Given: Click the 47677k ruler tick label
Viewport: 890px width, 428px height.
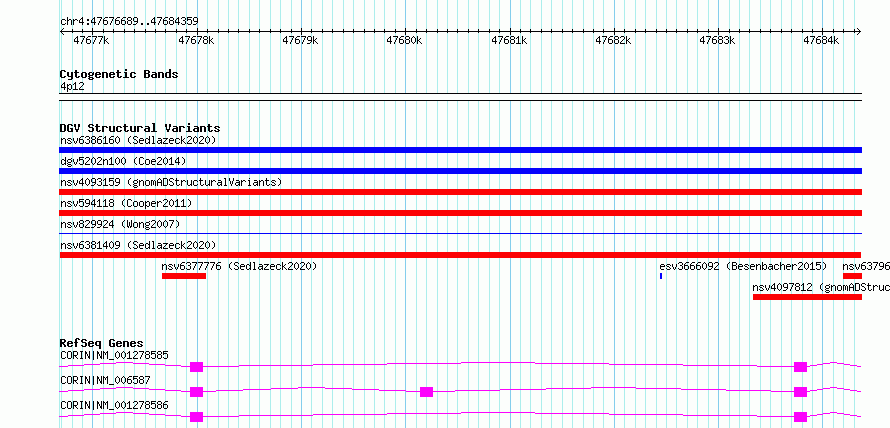Looking at the screenshot, I should (x=92, y=40).
